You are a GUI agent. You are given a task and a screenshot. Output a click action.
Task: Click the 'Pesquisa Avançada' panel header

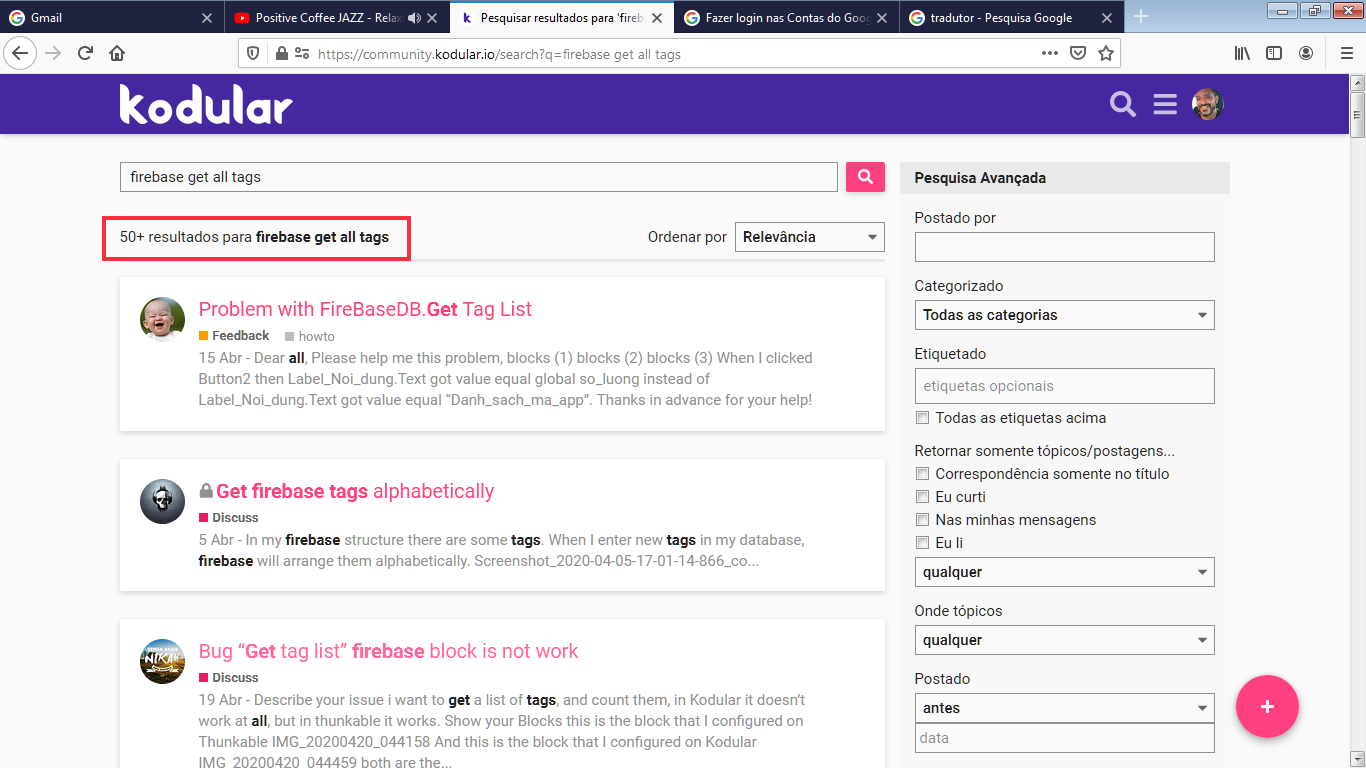click(x=1064, y=178)
